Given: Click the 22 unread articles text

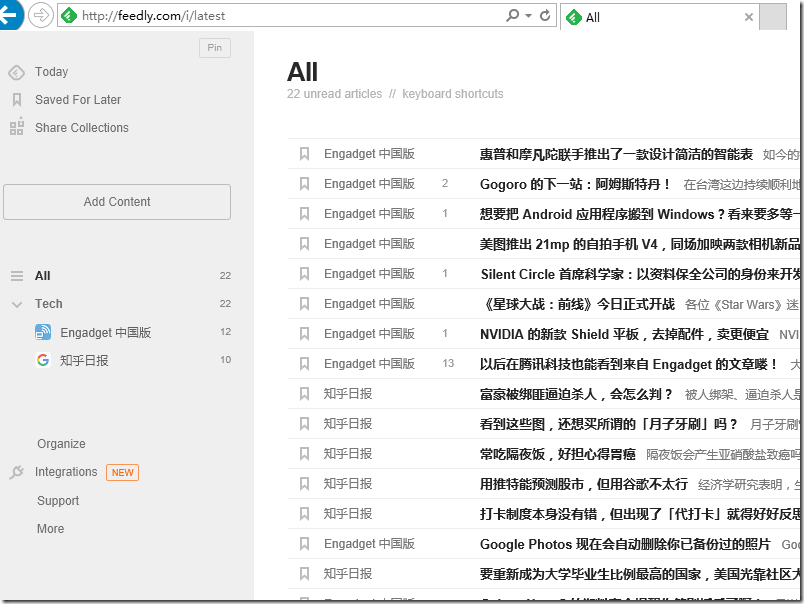Looking at the screenshot, I should (334, 94).
